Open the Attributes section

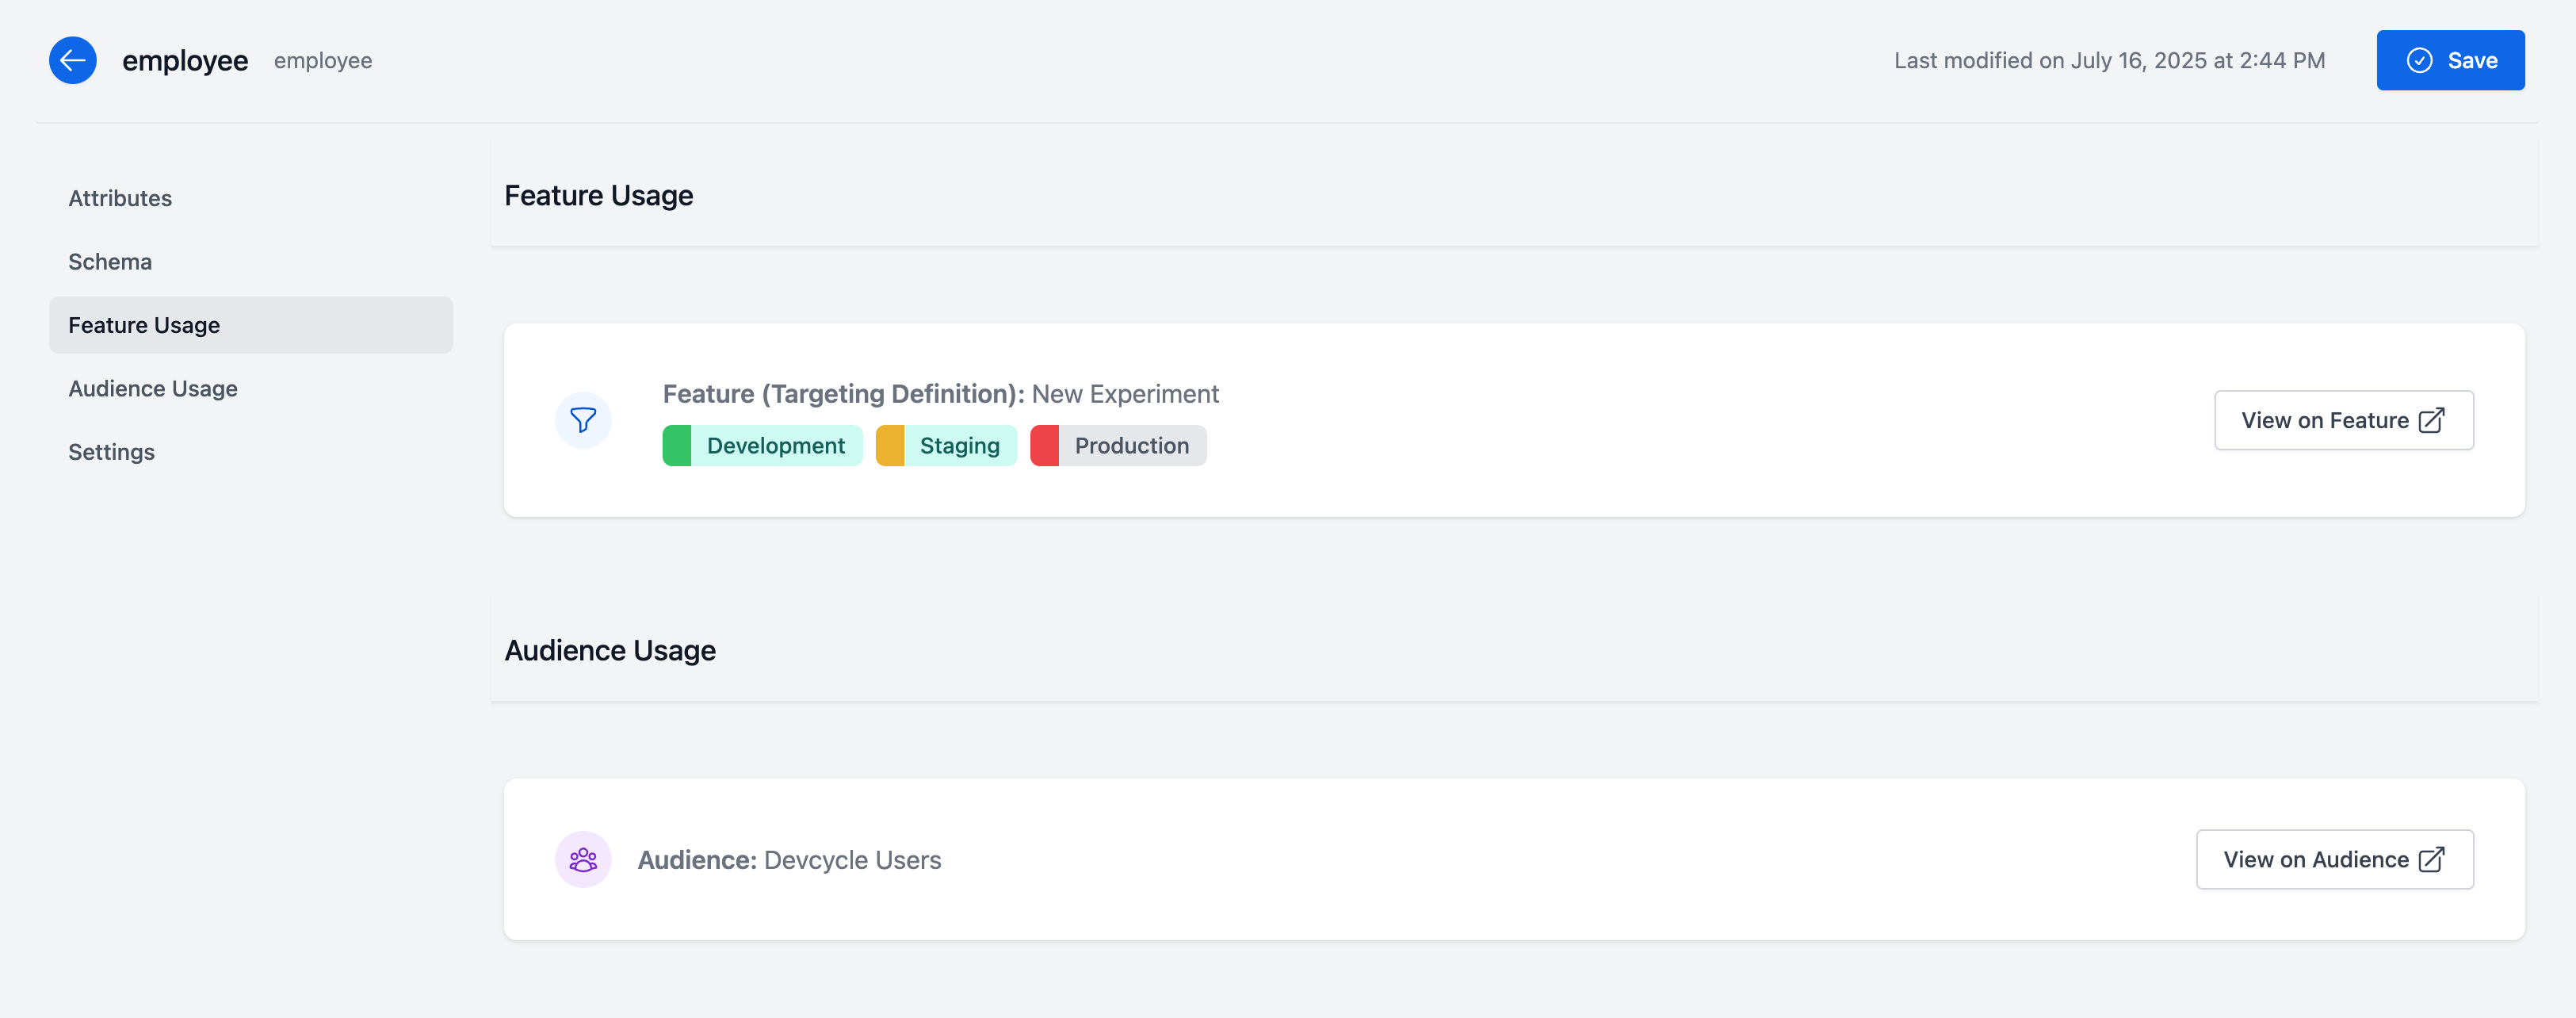120,198
